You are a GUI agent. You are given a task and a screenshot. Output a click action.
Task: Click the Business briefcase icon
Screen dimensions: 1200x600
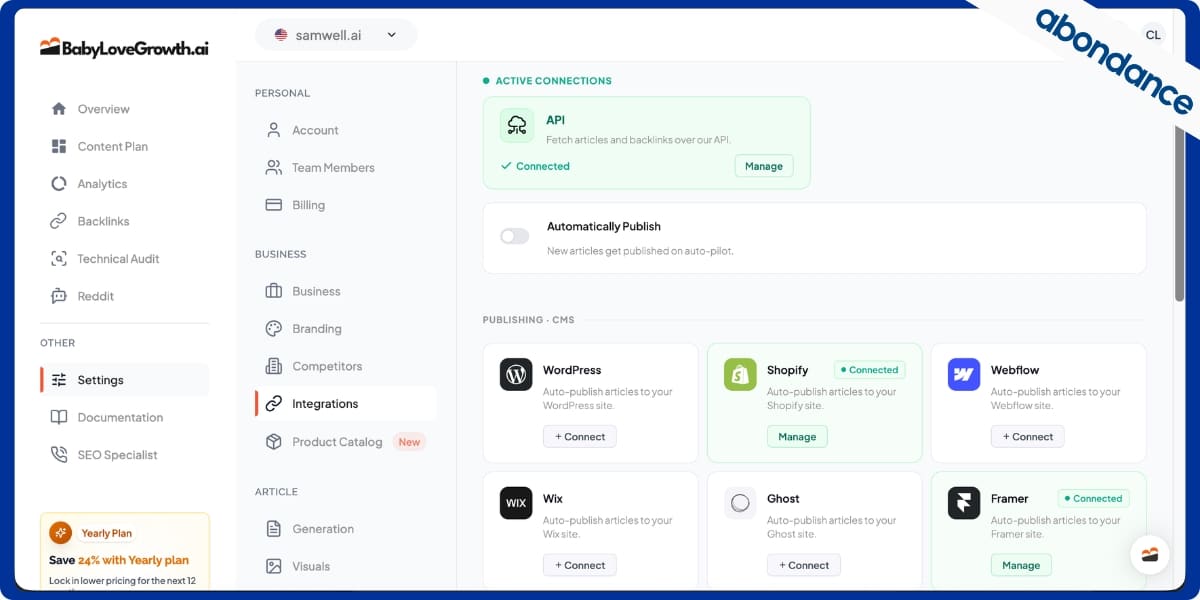pyautogui.click(x=273, y=291)
